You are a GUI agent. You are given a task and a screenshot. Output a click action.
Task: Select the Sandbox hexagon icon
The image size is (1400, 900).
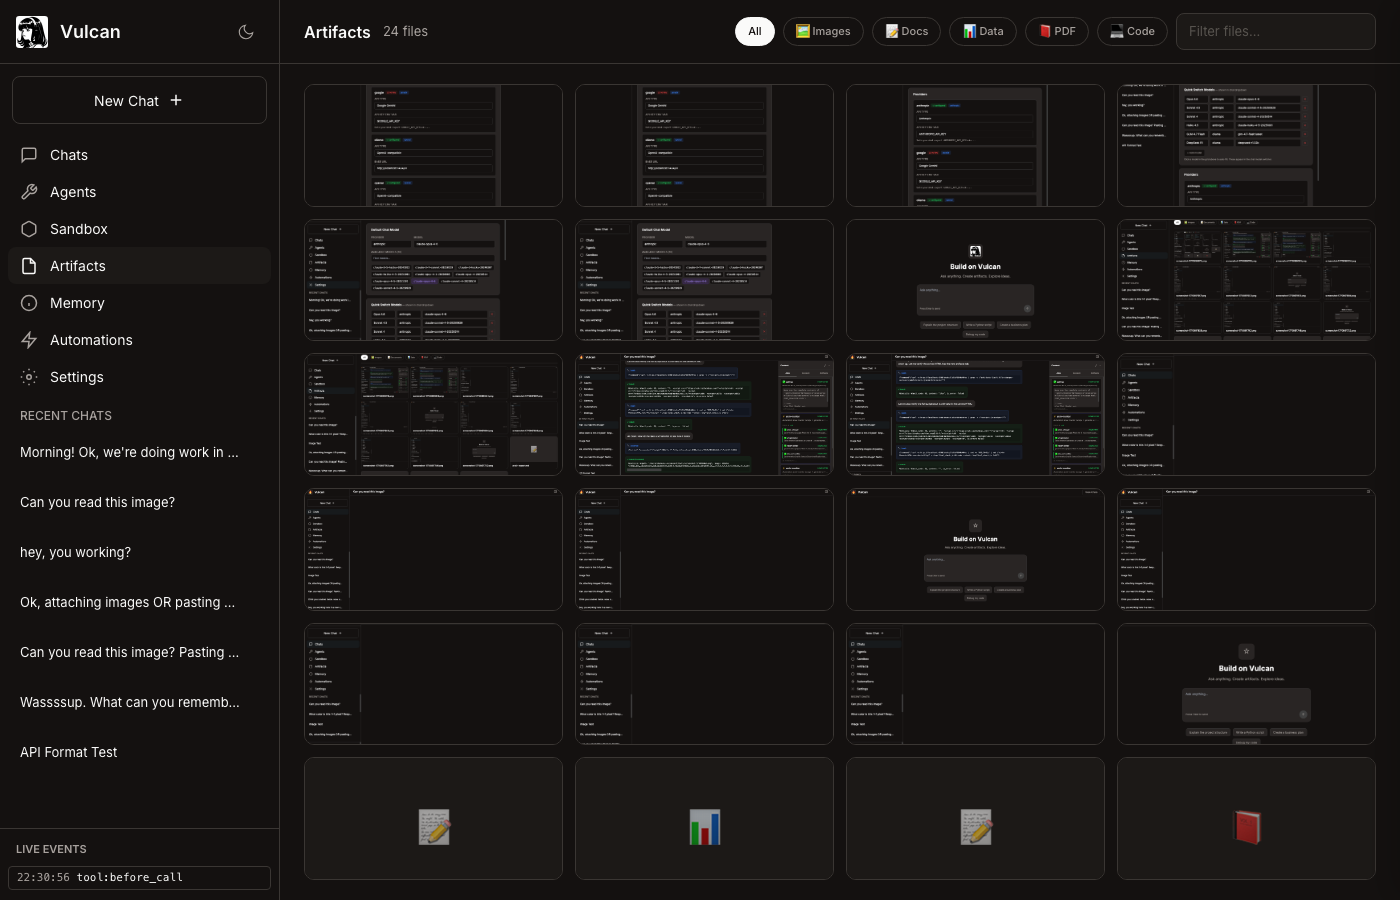click(29, 229)
